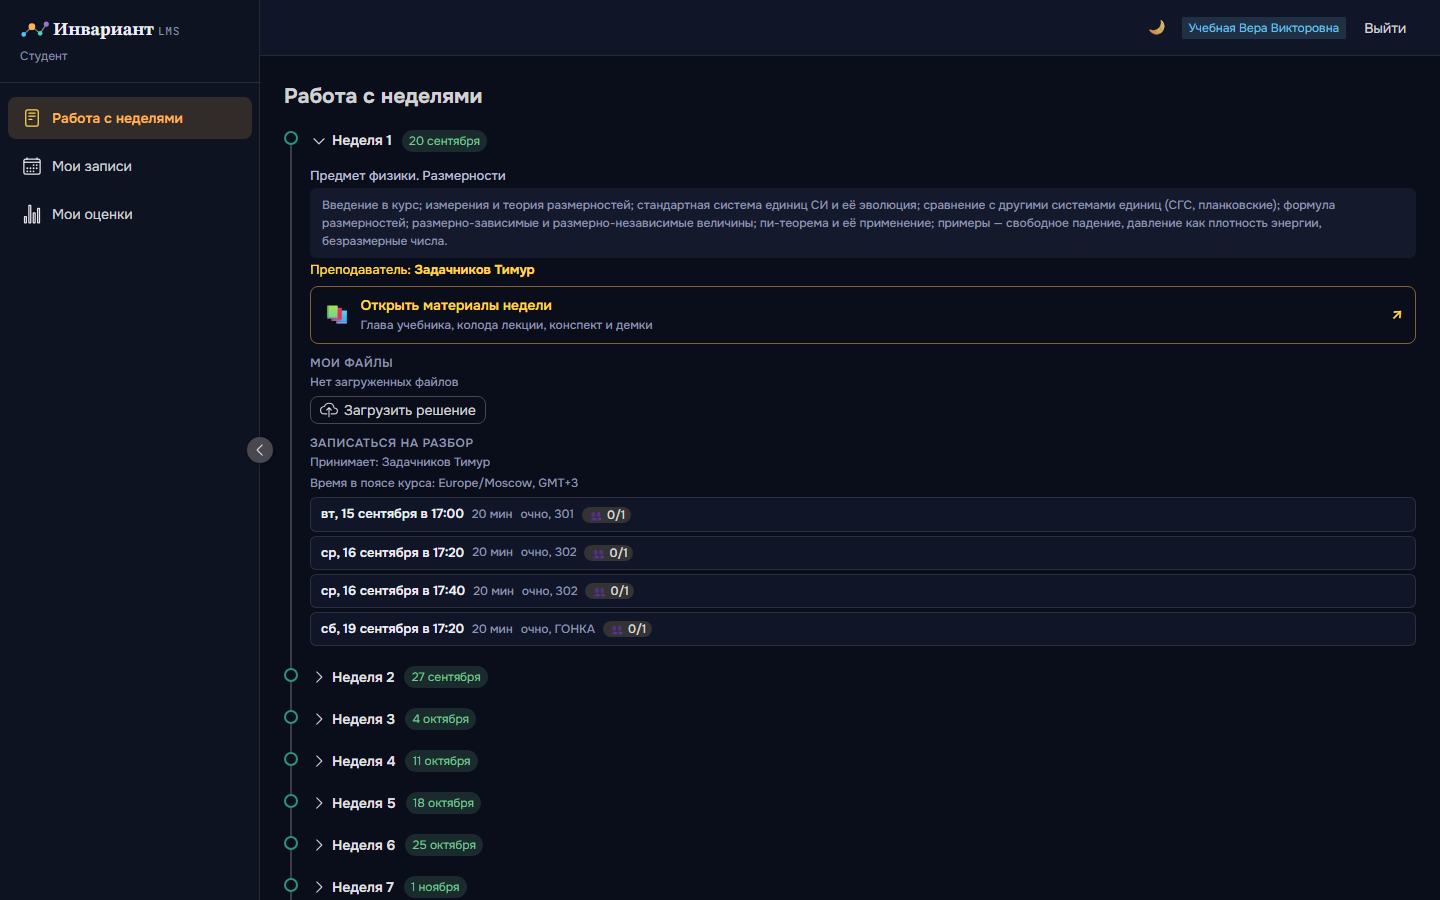Collapse the sidebar with the arrow button
Image resolution: width=1440 pixels, height=900 pixels.
(x=260, y=450)
